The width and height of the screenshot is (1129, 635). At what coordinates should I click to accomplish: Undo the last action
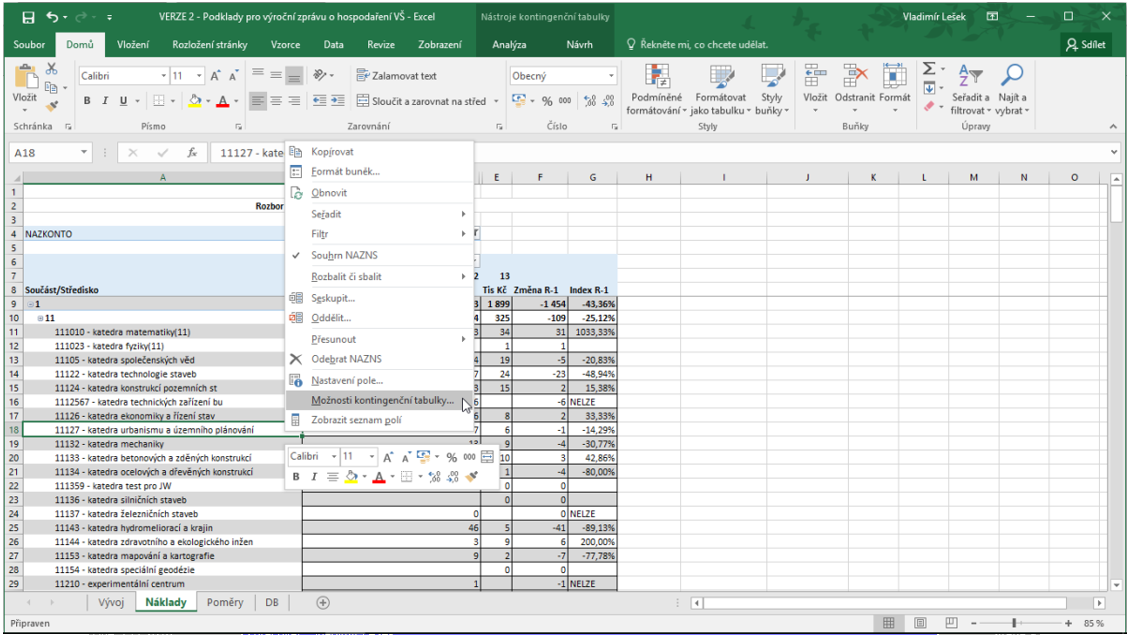coord(52,17)
